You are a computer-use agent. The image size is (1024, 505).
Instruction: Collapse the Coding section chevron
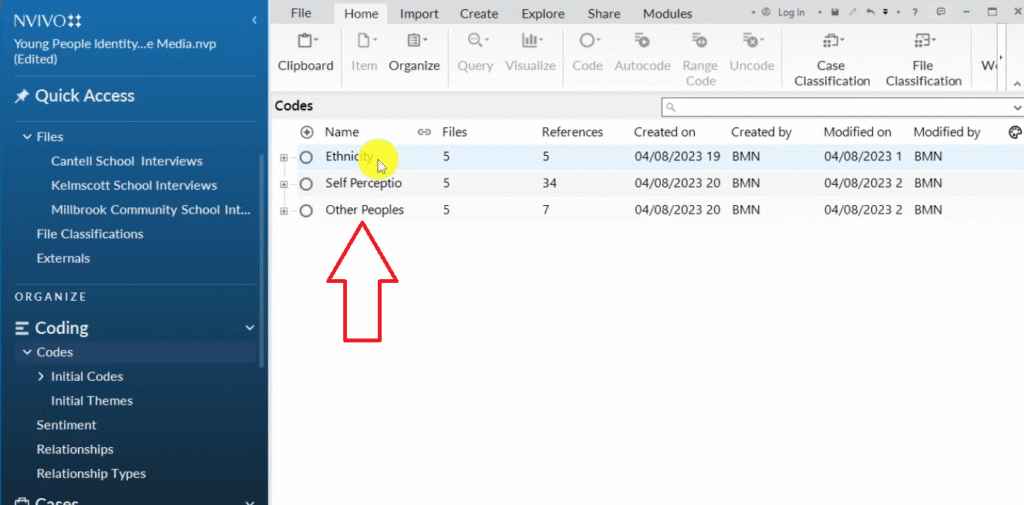point(250,328)
